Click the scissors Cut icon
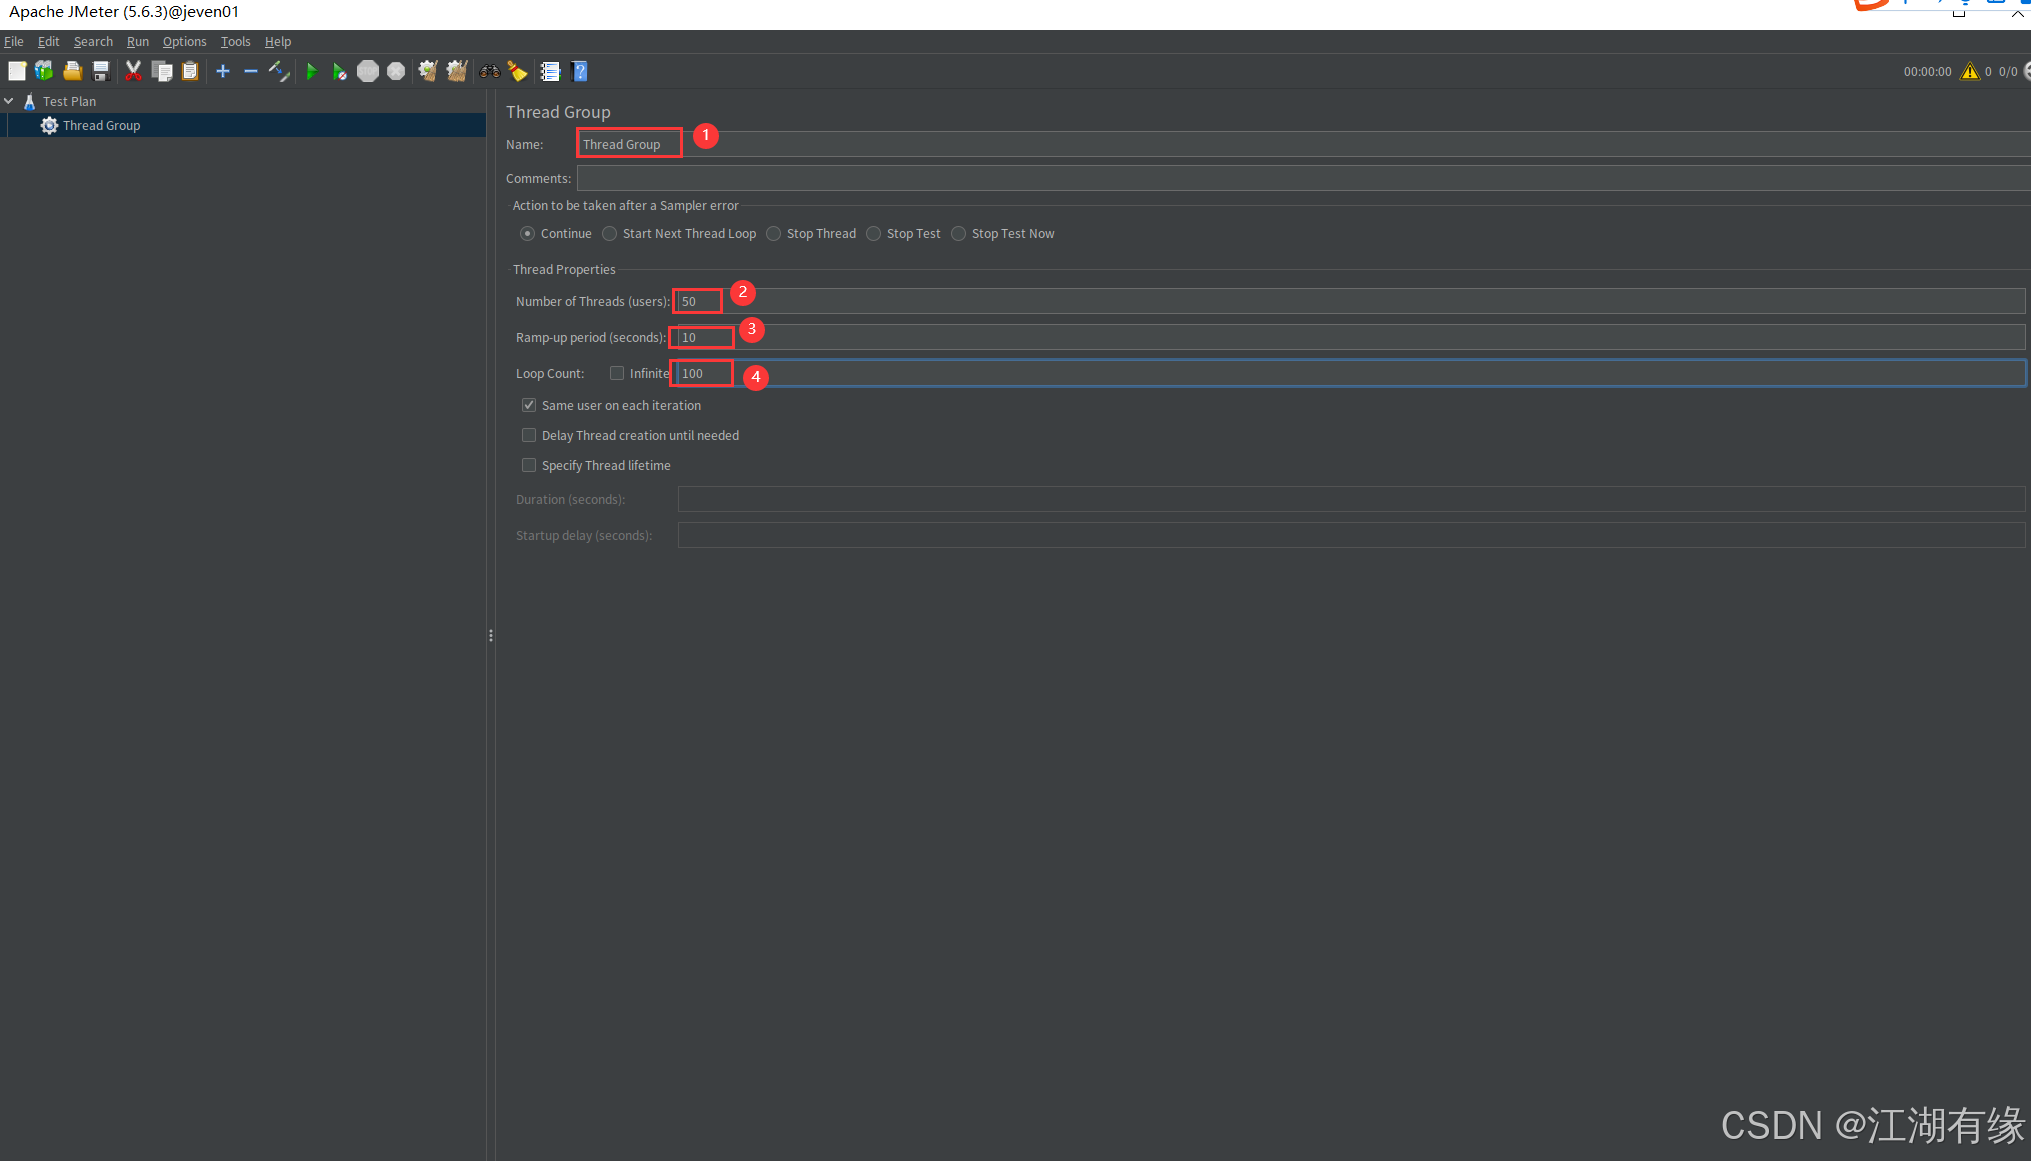The image size is (2031, 1161). [133, 71]
